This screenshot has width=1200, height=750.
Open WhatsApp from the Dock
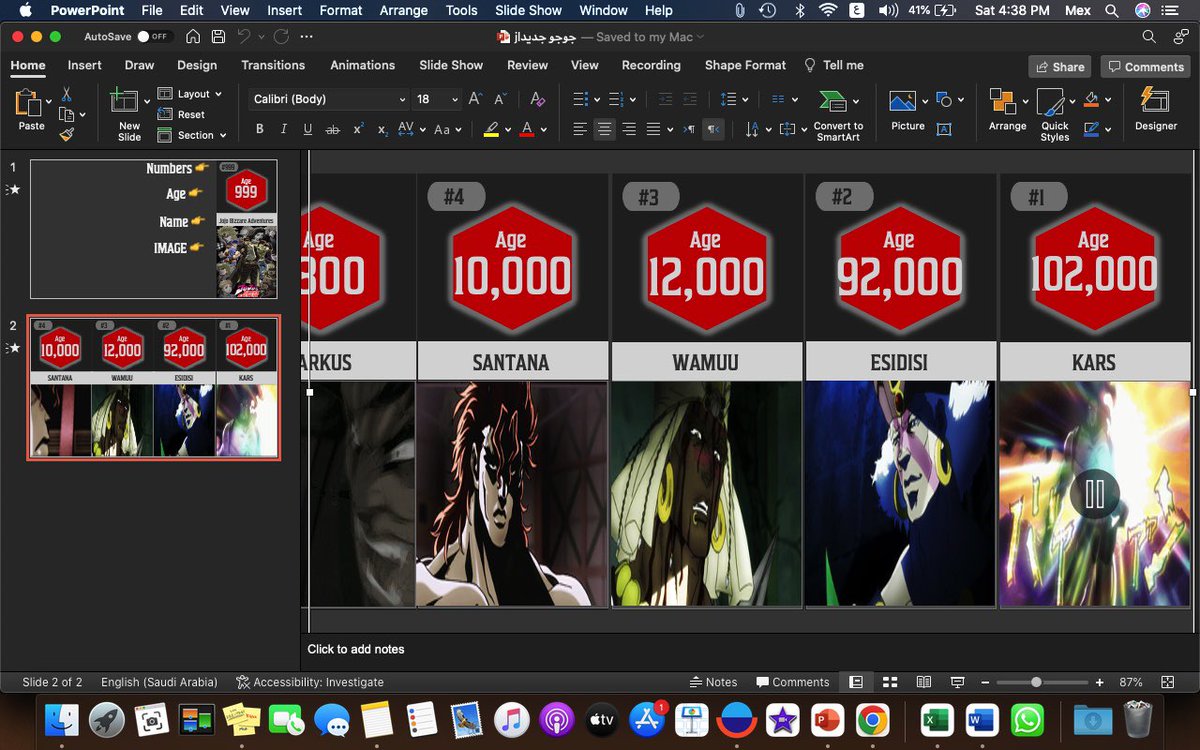click(x=1026, y=719)
